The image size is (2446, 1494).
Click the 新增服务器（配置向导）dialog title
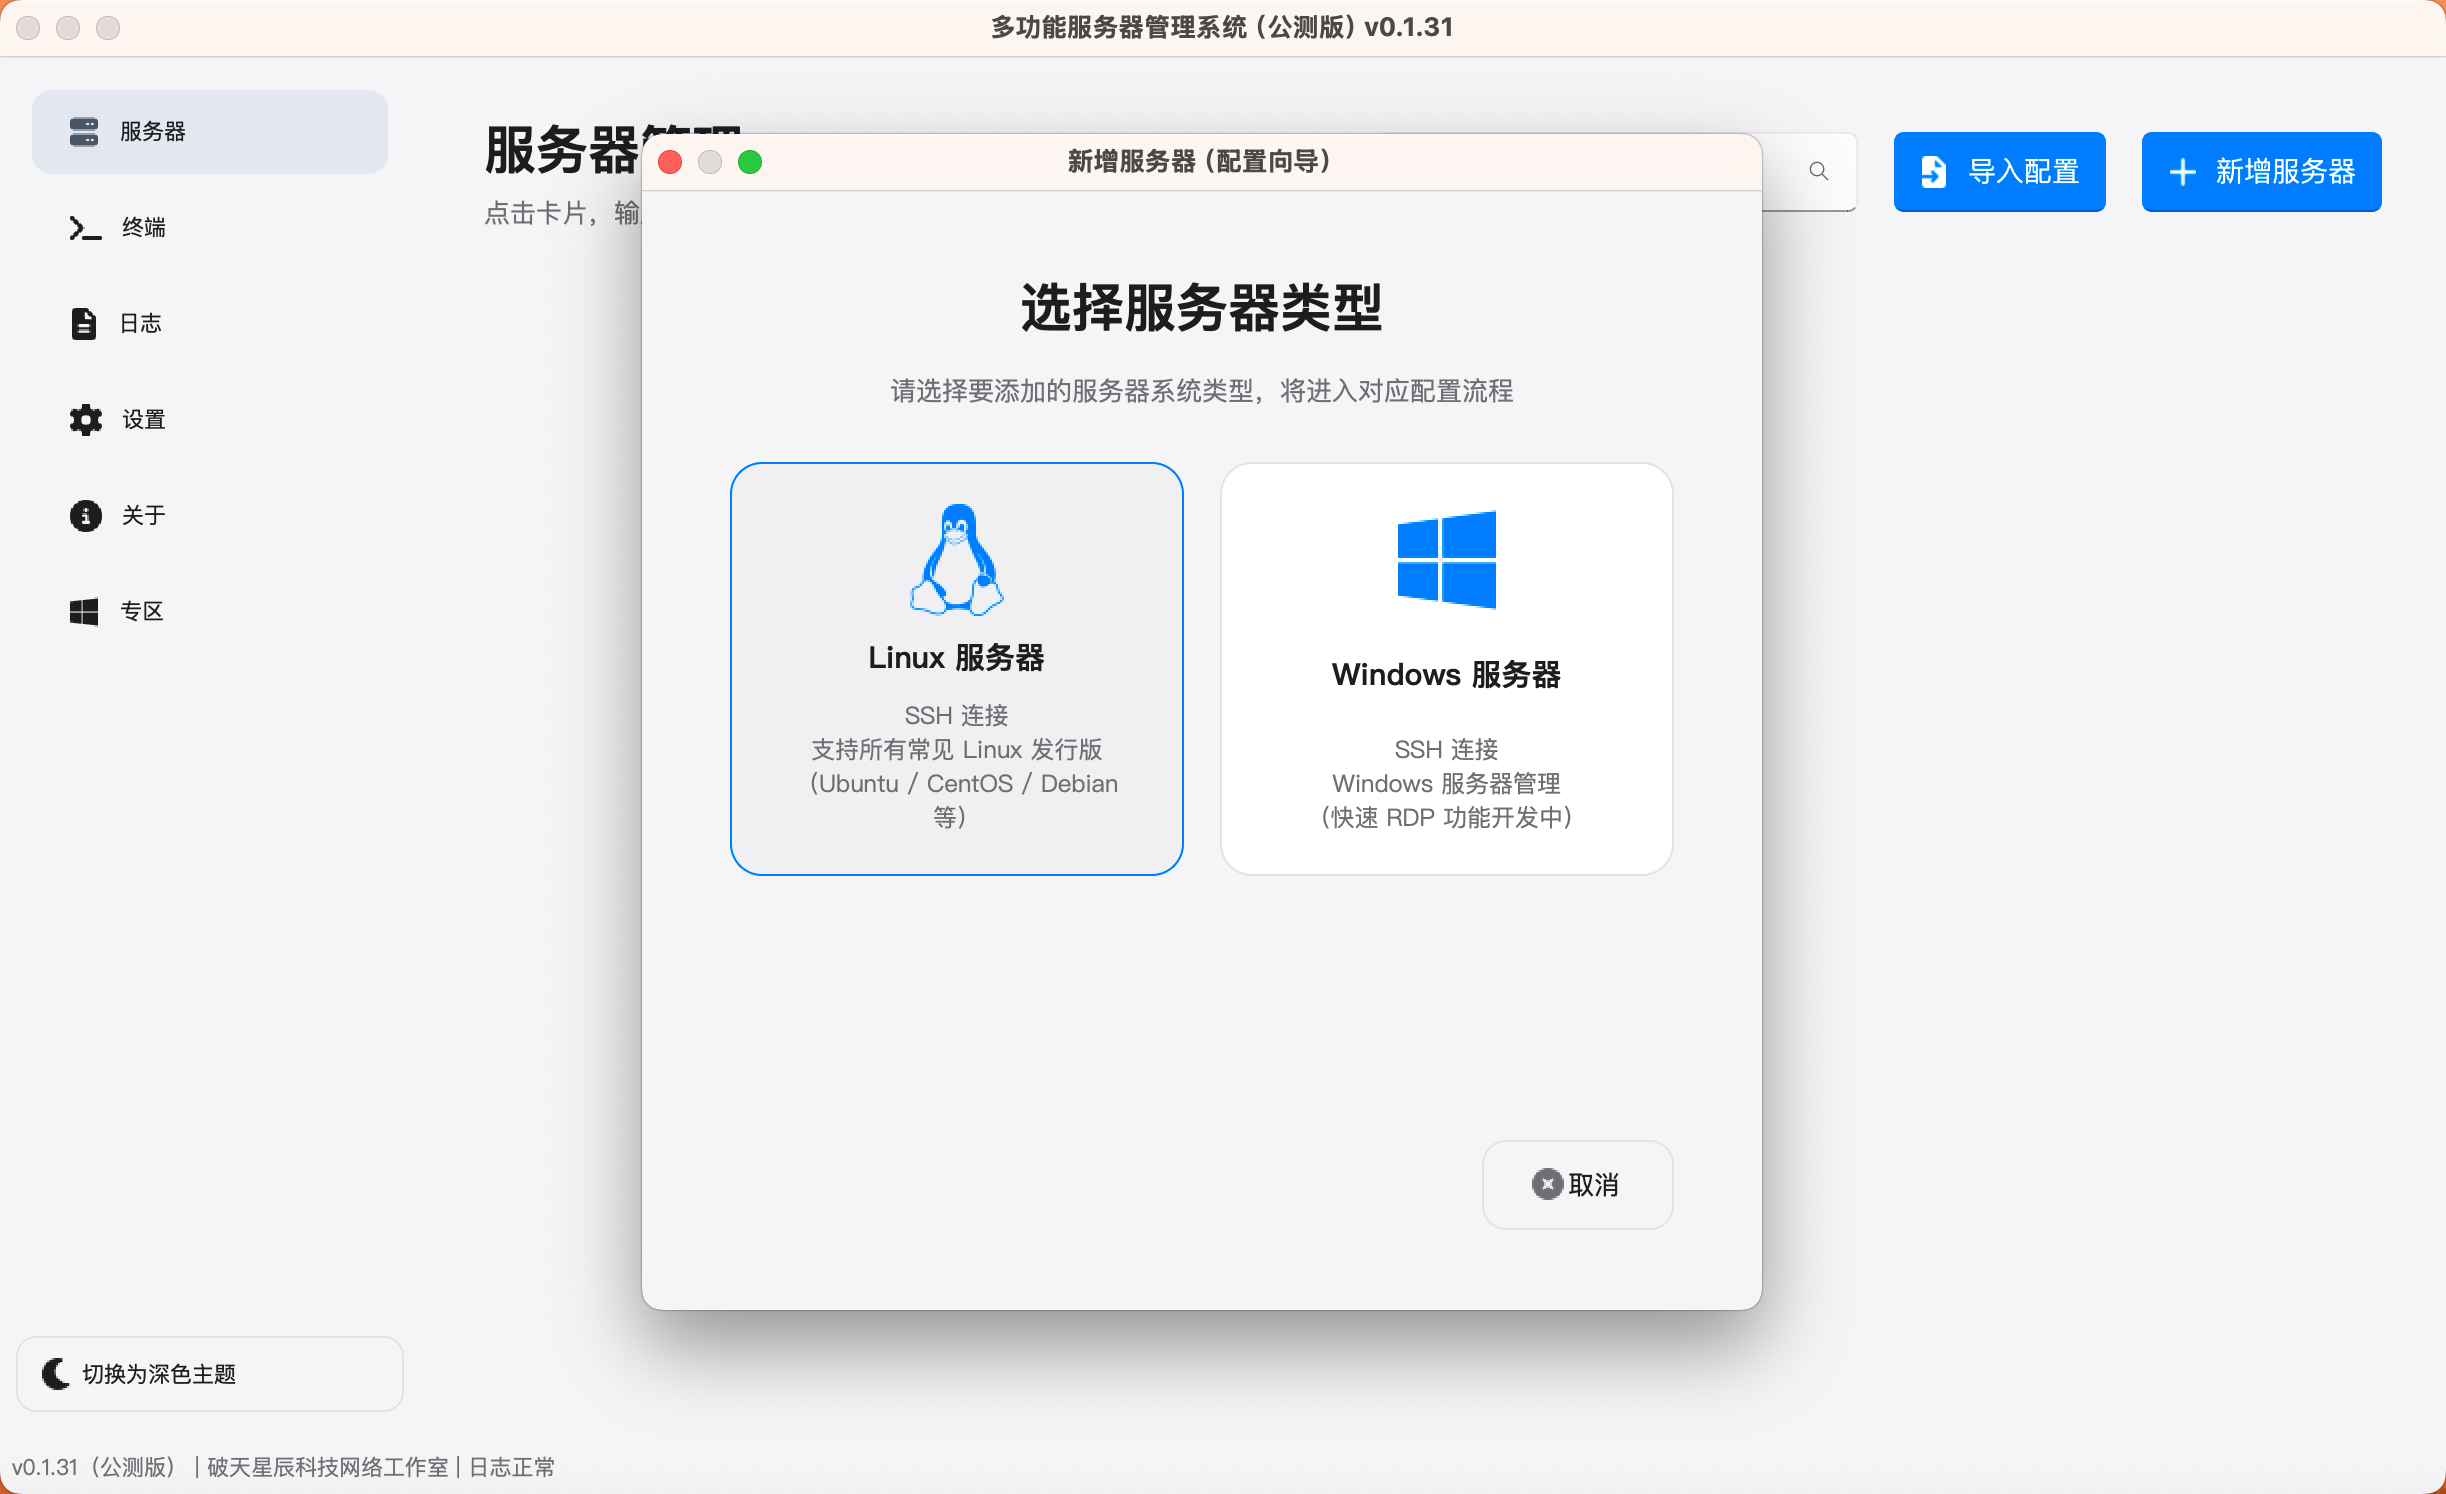[1200, 161]
